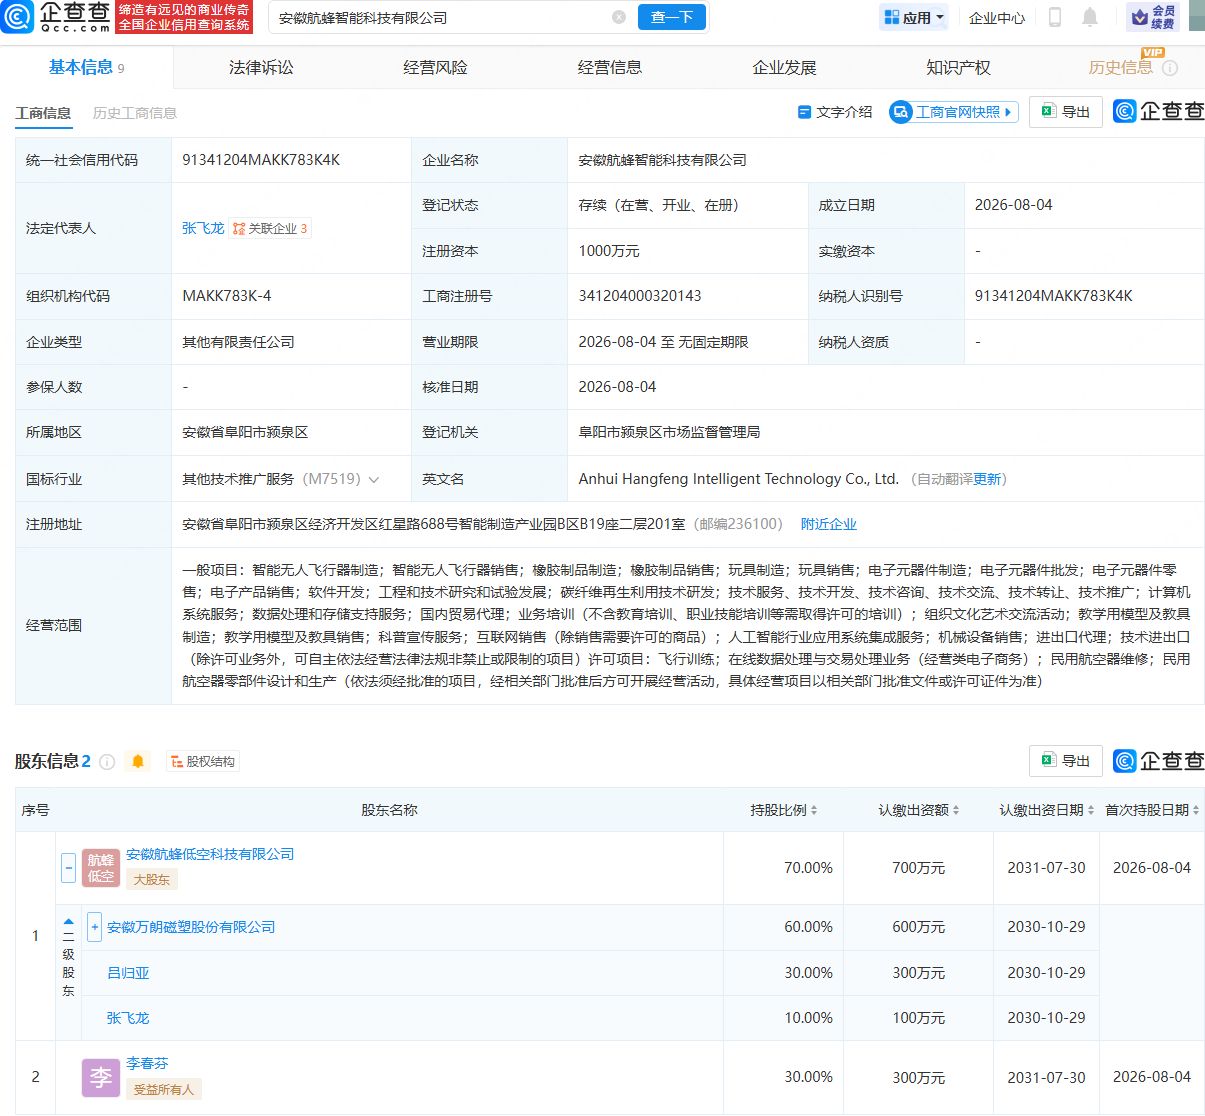This screenshot has width=1205, height=1116.
Task: Open 安徽航蜂低空科技有限公司 link
Action: [210, 854]
